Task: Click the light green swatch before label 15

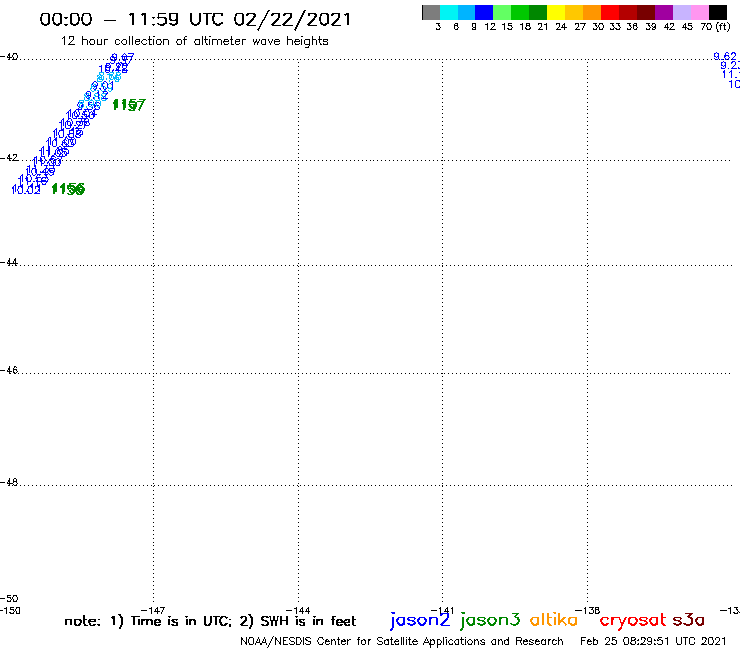Action: click(502, 12)
